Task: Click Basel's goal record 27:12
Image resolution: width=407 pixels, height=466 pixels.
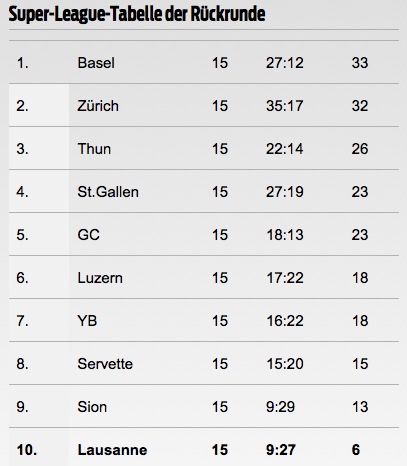Action: (285, 63)
